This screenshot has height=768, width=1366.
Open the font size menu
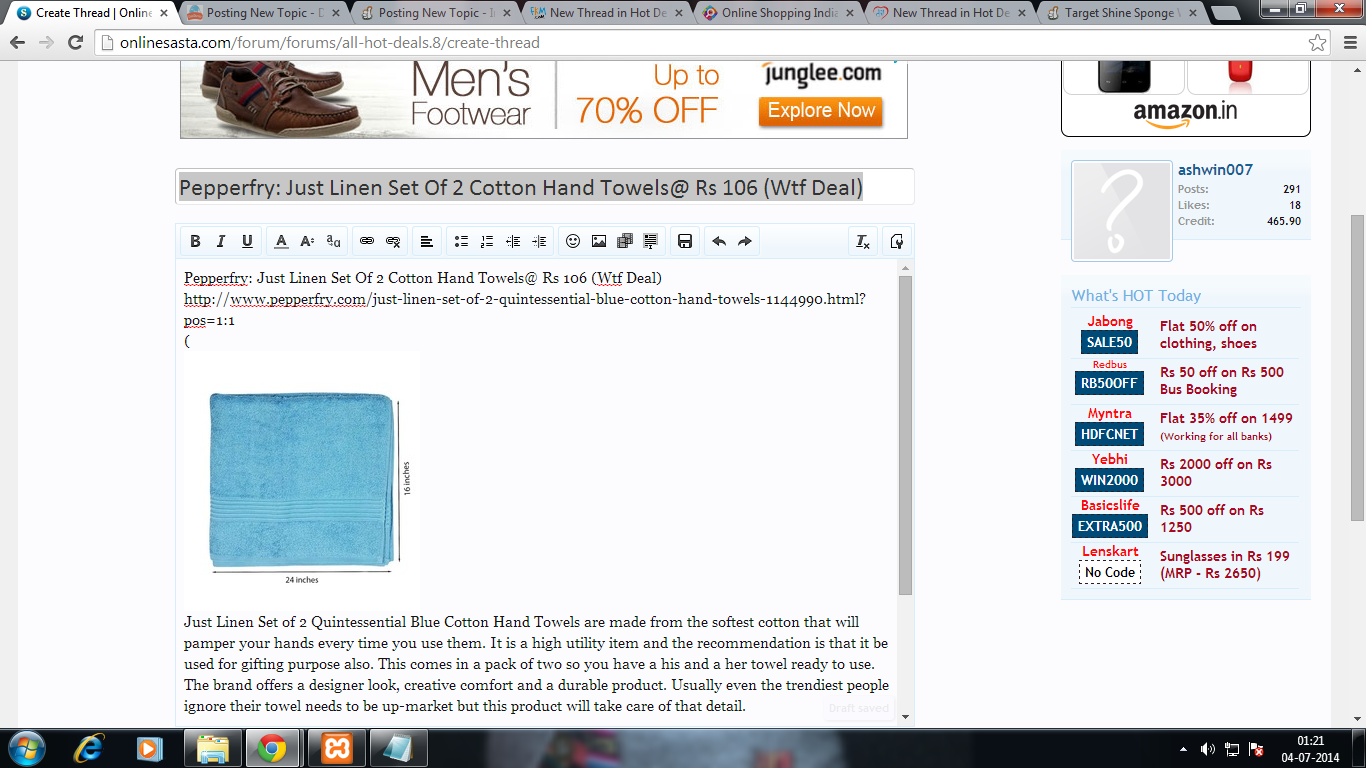click(308, 241)
